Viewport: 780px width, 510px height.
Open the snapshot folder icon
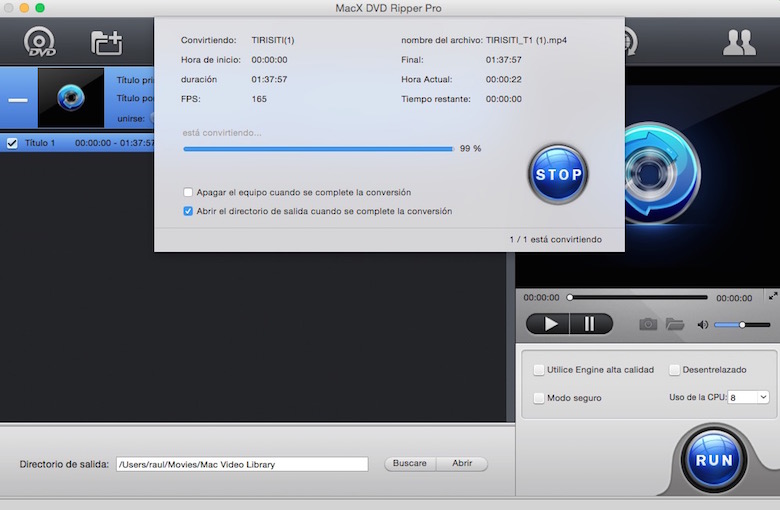point(675,324)
